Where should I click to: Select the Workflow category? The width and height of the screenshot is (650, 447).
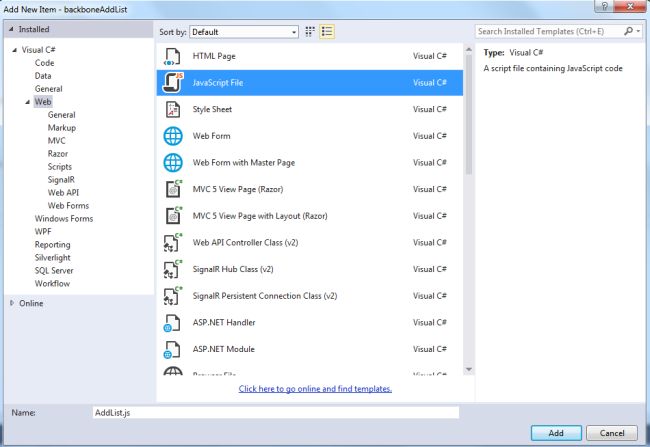52,284
